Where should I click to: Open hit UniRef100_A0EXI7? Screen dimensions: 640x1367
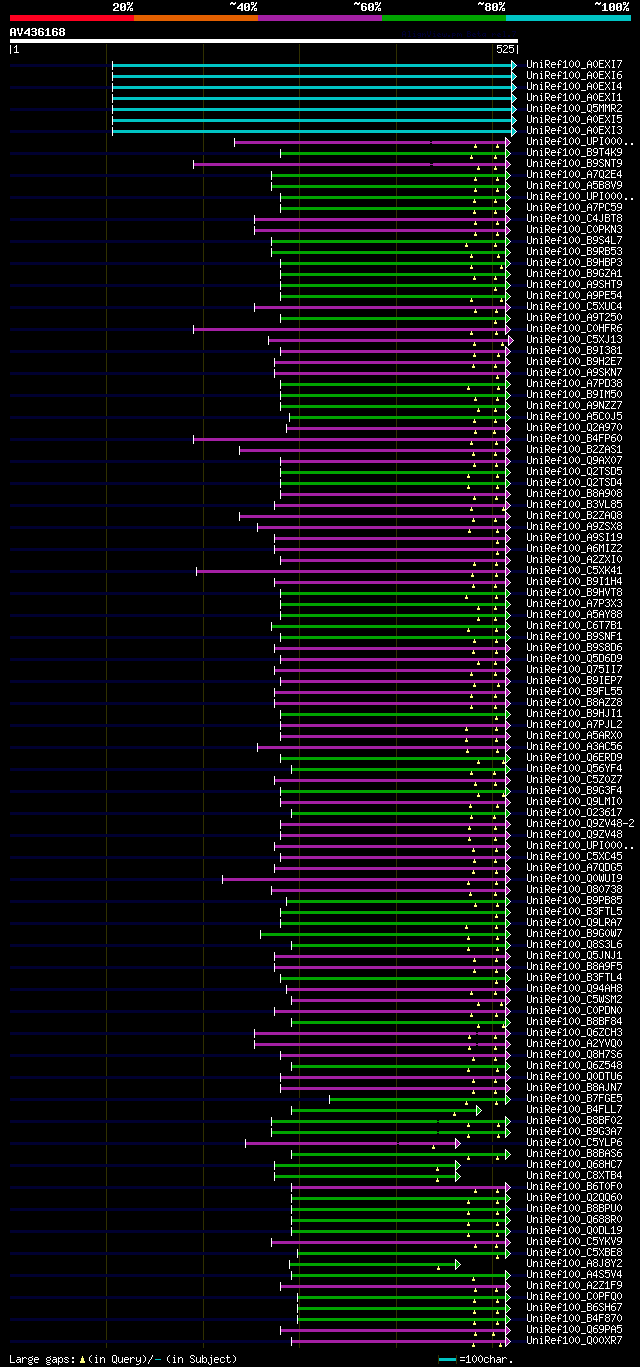click(574, 64)
